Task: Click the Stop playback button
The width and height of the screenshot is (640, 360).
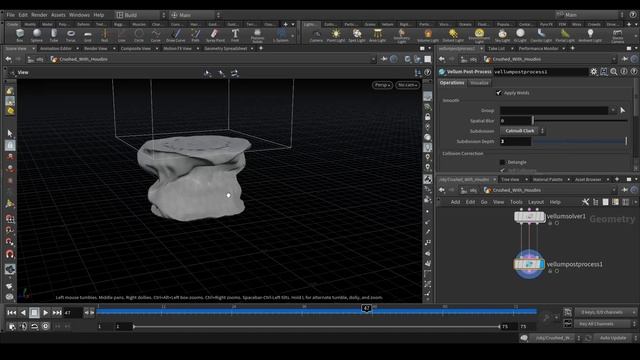Action: pos(34,313)
